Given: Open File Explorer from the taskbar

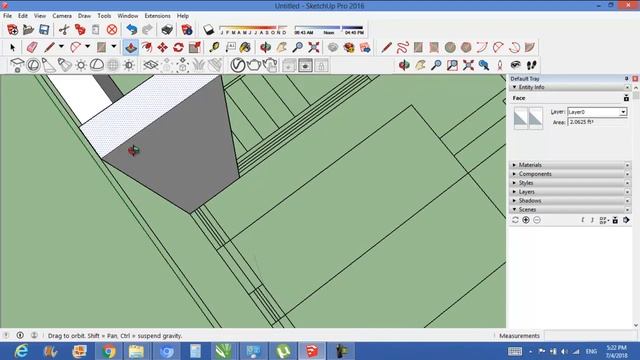Looking at the screenshot, I should 136,351.
